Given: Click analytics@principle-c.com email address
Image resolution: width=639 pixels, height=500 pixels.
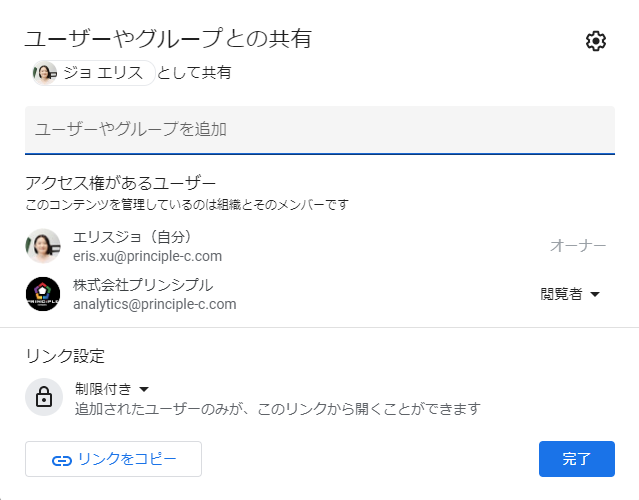Looking at the screenshot, I should [155, 304].
